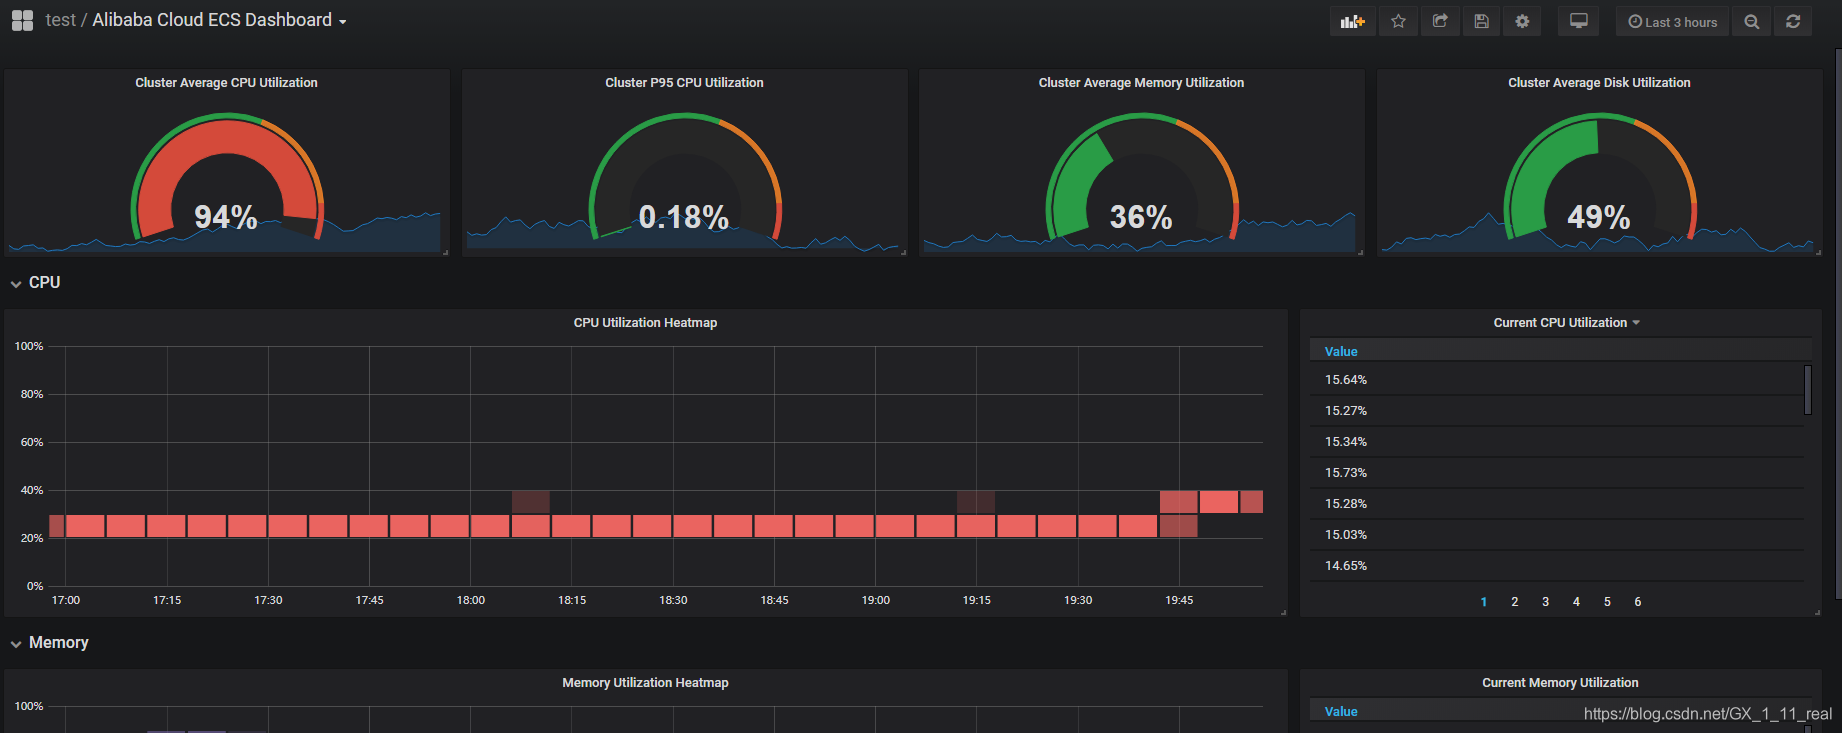Click the heatmap 19:45 time label
Screen dimensions: 1842x733
[x=1179, y=600]
